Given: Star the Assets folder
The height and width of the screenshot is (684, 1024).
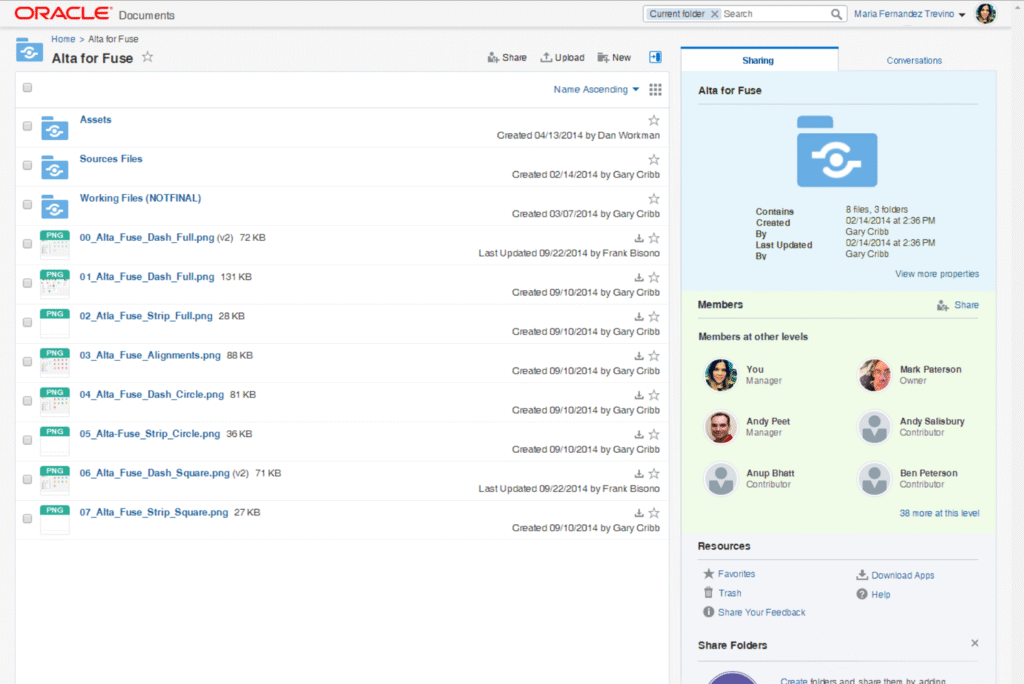Looking at the screenshot, I should pyautogui.click(x=654, y=120).
